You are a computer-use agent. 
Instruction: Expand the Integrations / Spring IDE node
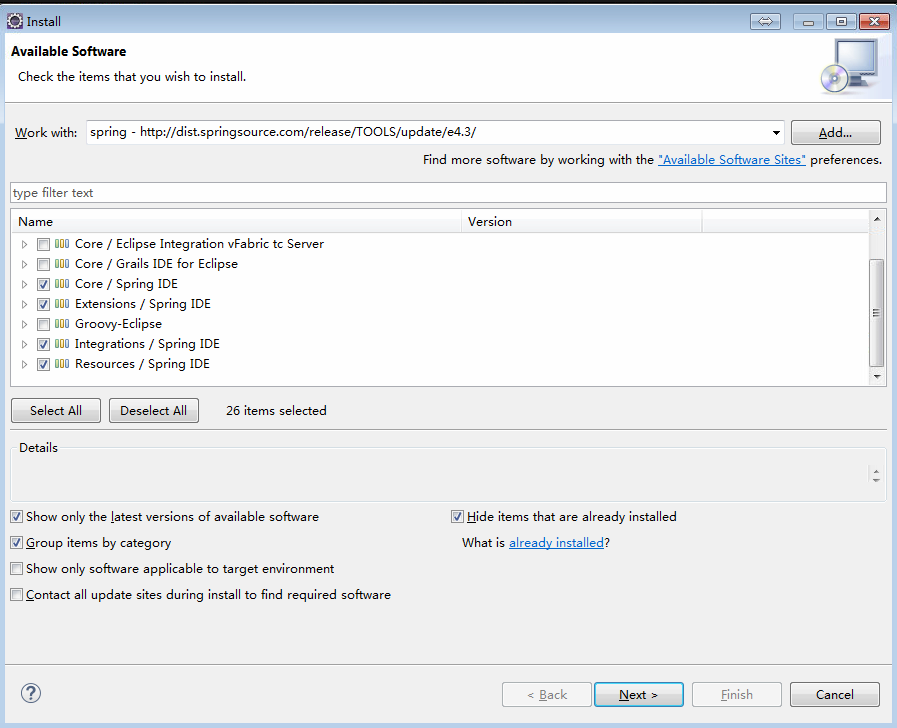[x=24, y=344]
